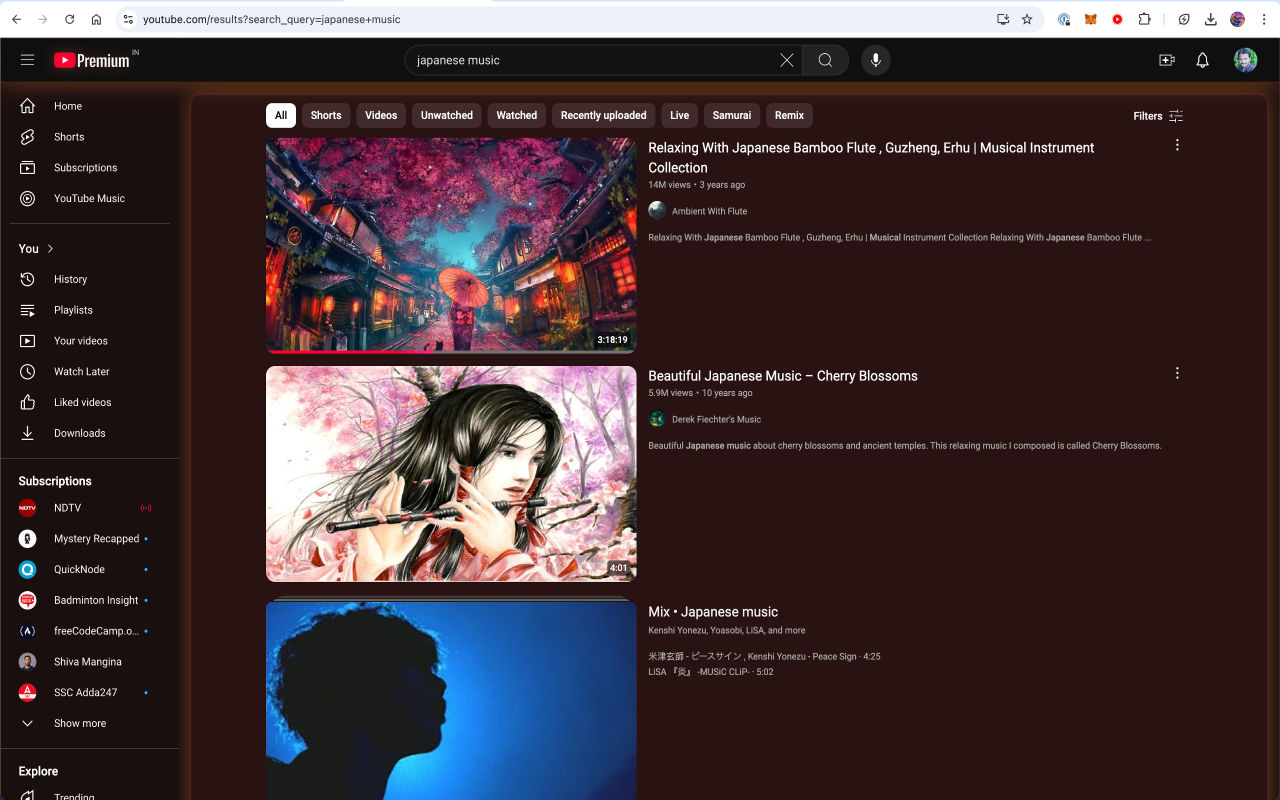
Task: Click the Kenshi Yonezu - Peace Sign track line
Action: coord(764,657)
